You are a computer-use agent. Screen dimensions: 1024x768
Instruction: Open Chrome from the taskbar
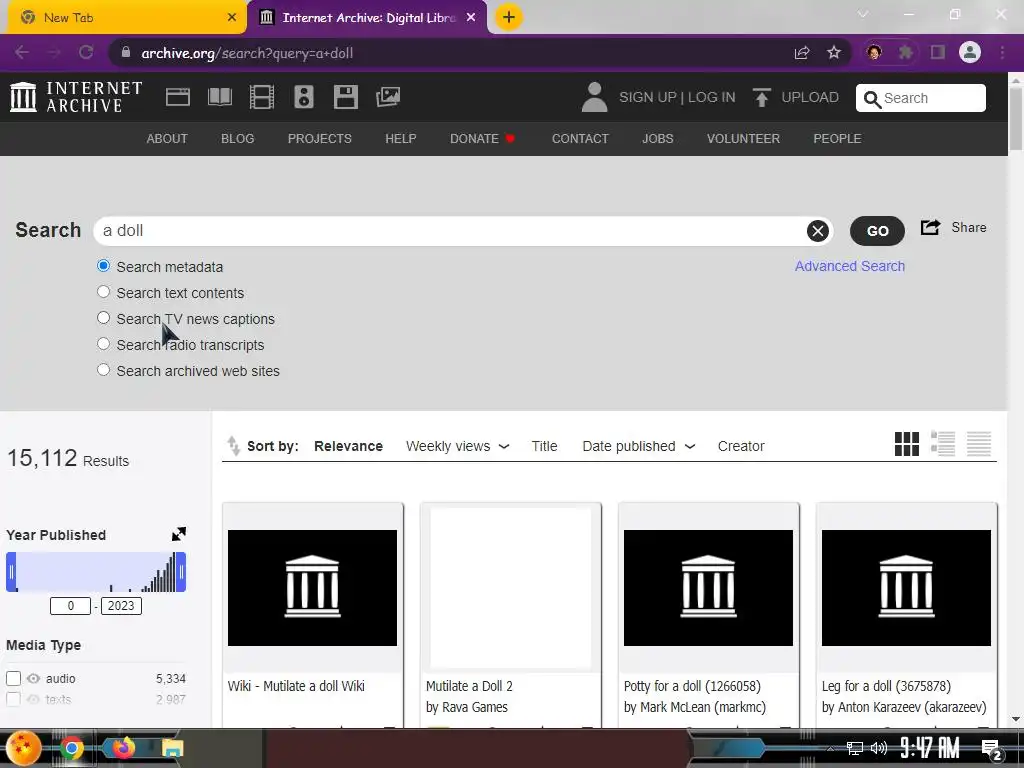click(x=71, y=748)
